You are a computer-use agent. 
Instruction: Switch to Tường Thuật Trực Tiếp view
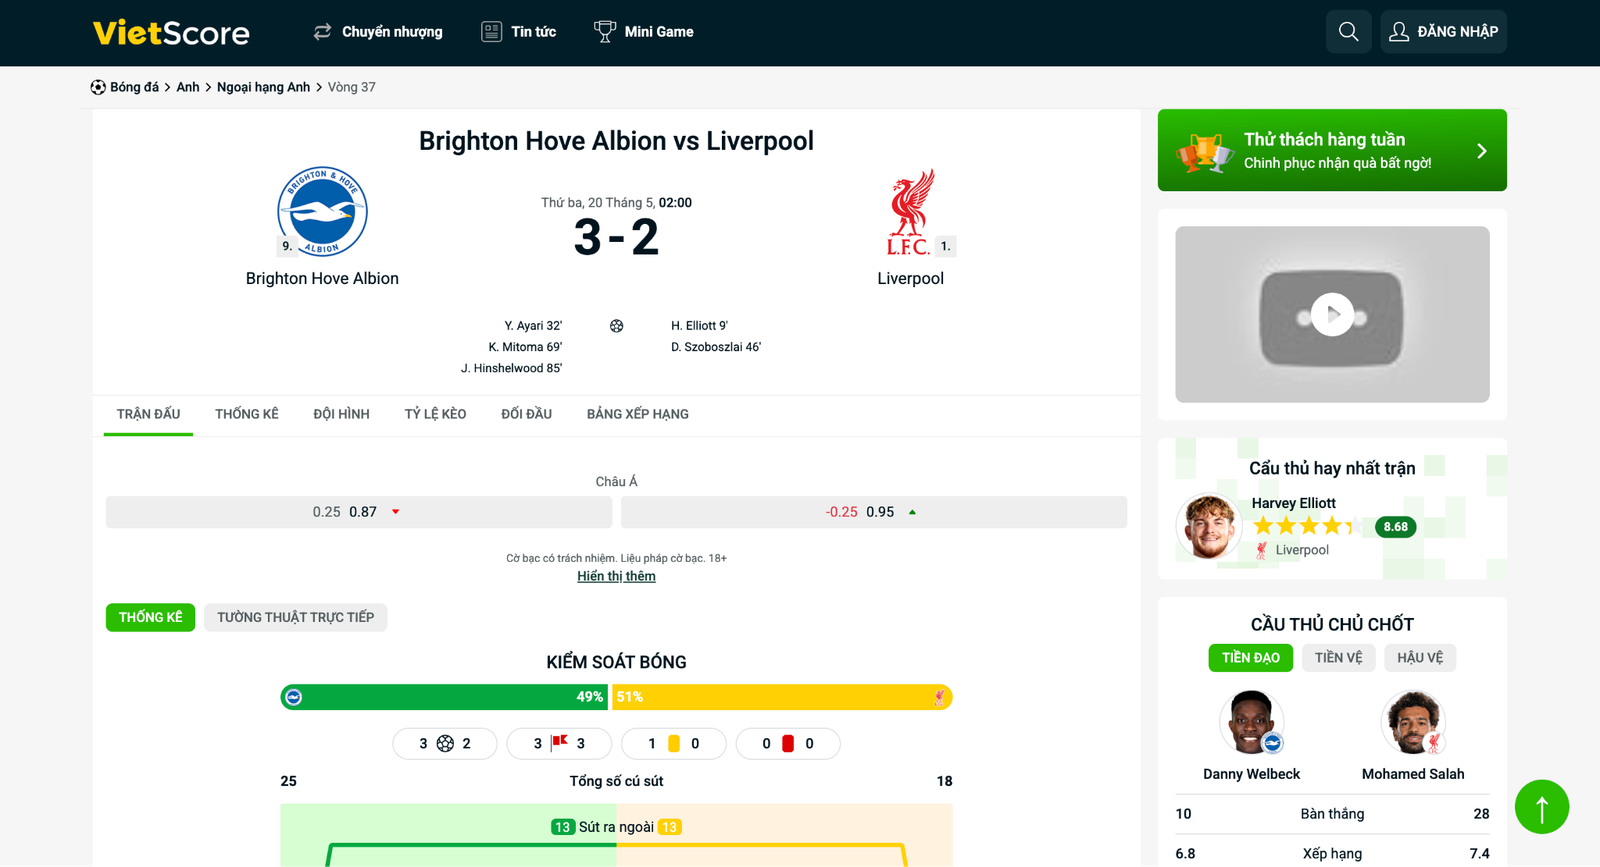[x=295, y=617]
